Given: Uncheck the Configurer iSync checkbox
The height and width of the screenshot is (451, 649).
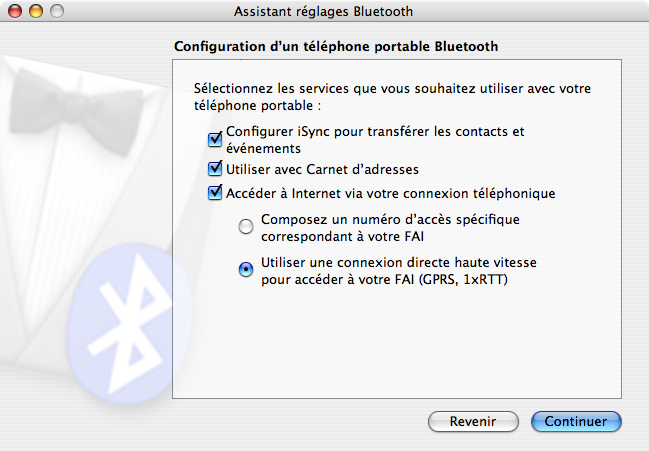Looking at the screenshot, I should pyautogui.click(x=214, y=139).
